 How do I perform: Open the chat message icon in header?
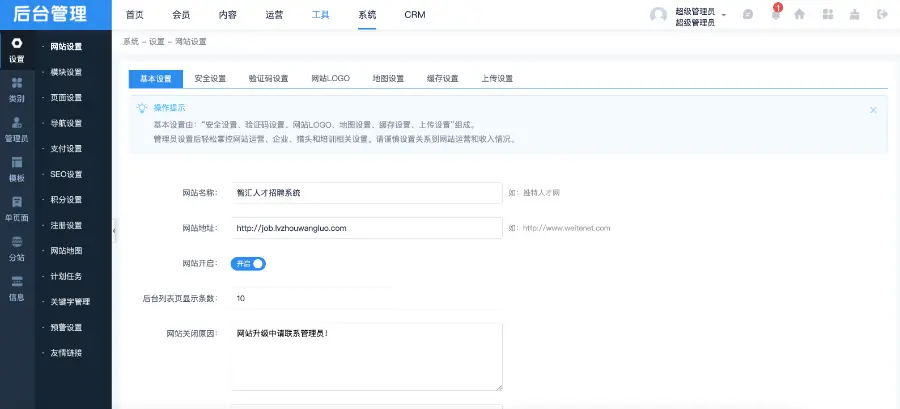pos(748,15)
